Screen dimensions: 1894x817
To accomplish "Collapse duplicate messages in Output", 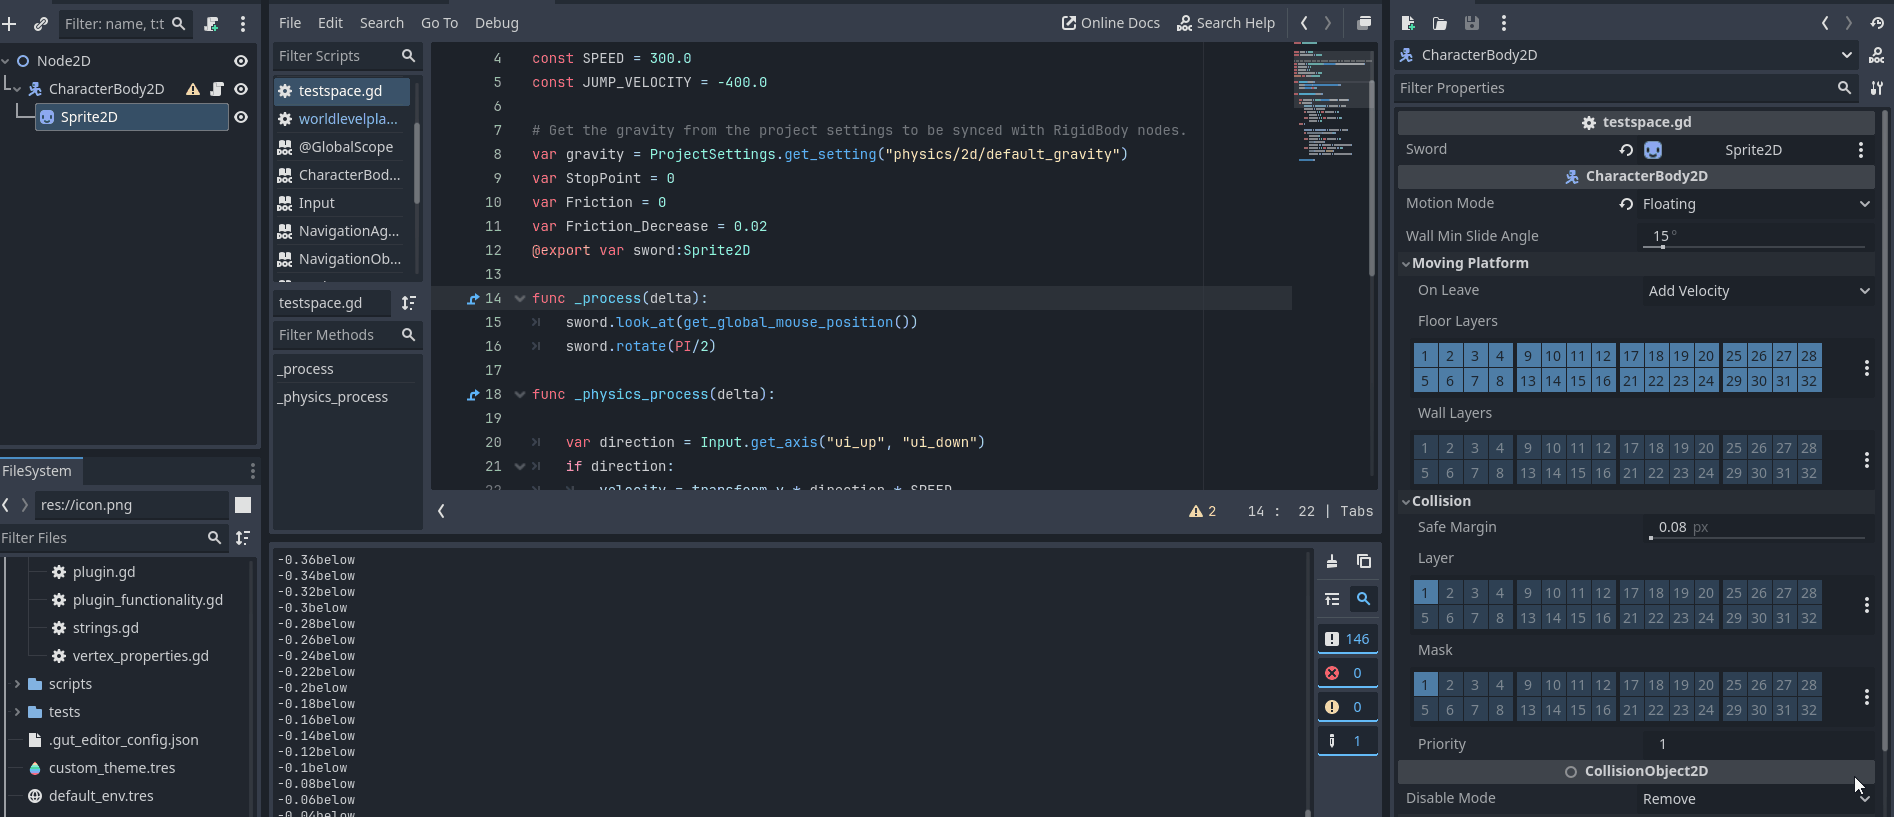I will (x=1332, y=599).
